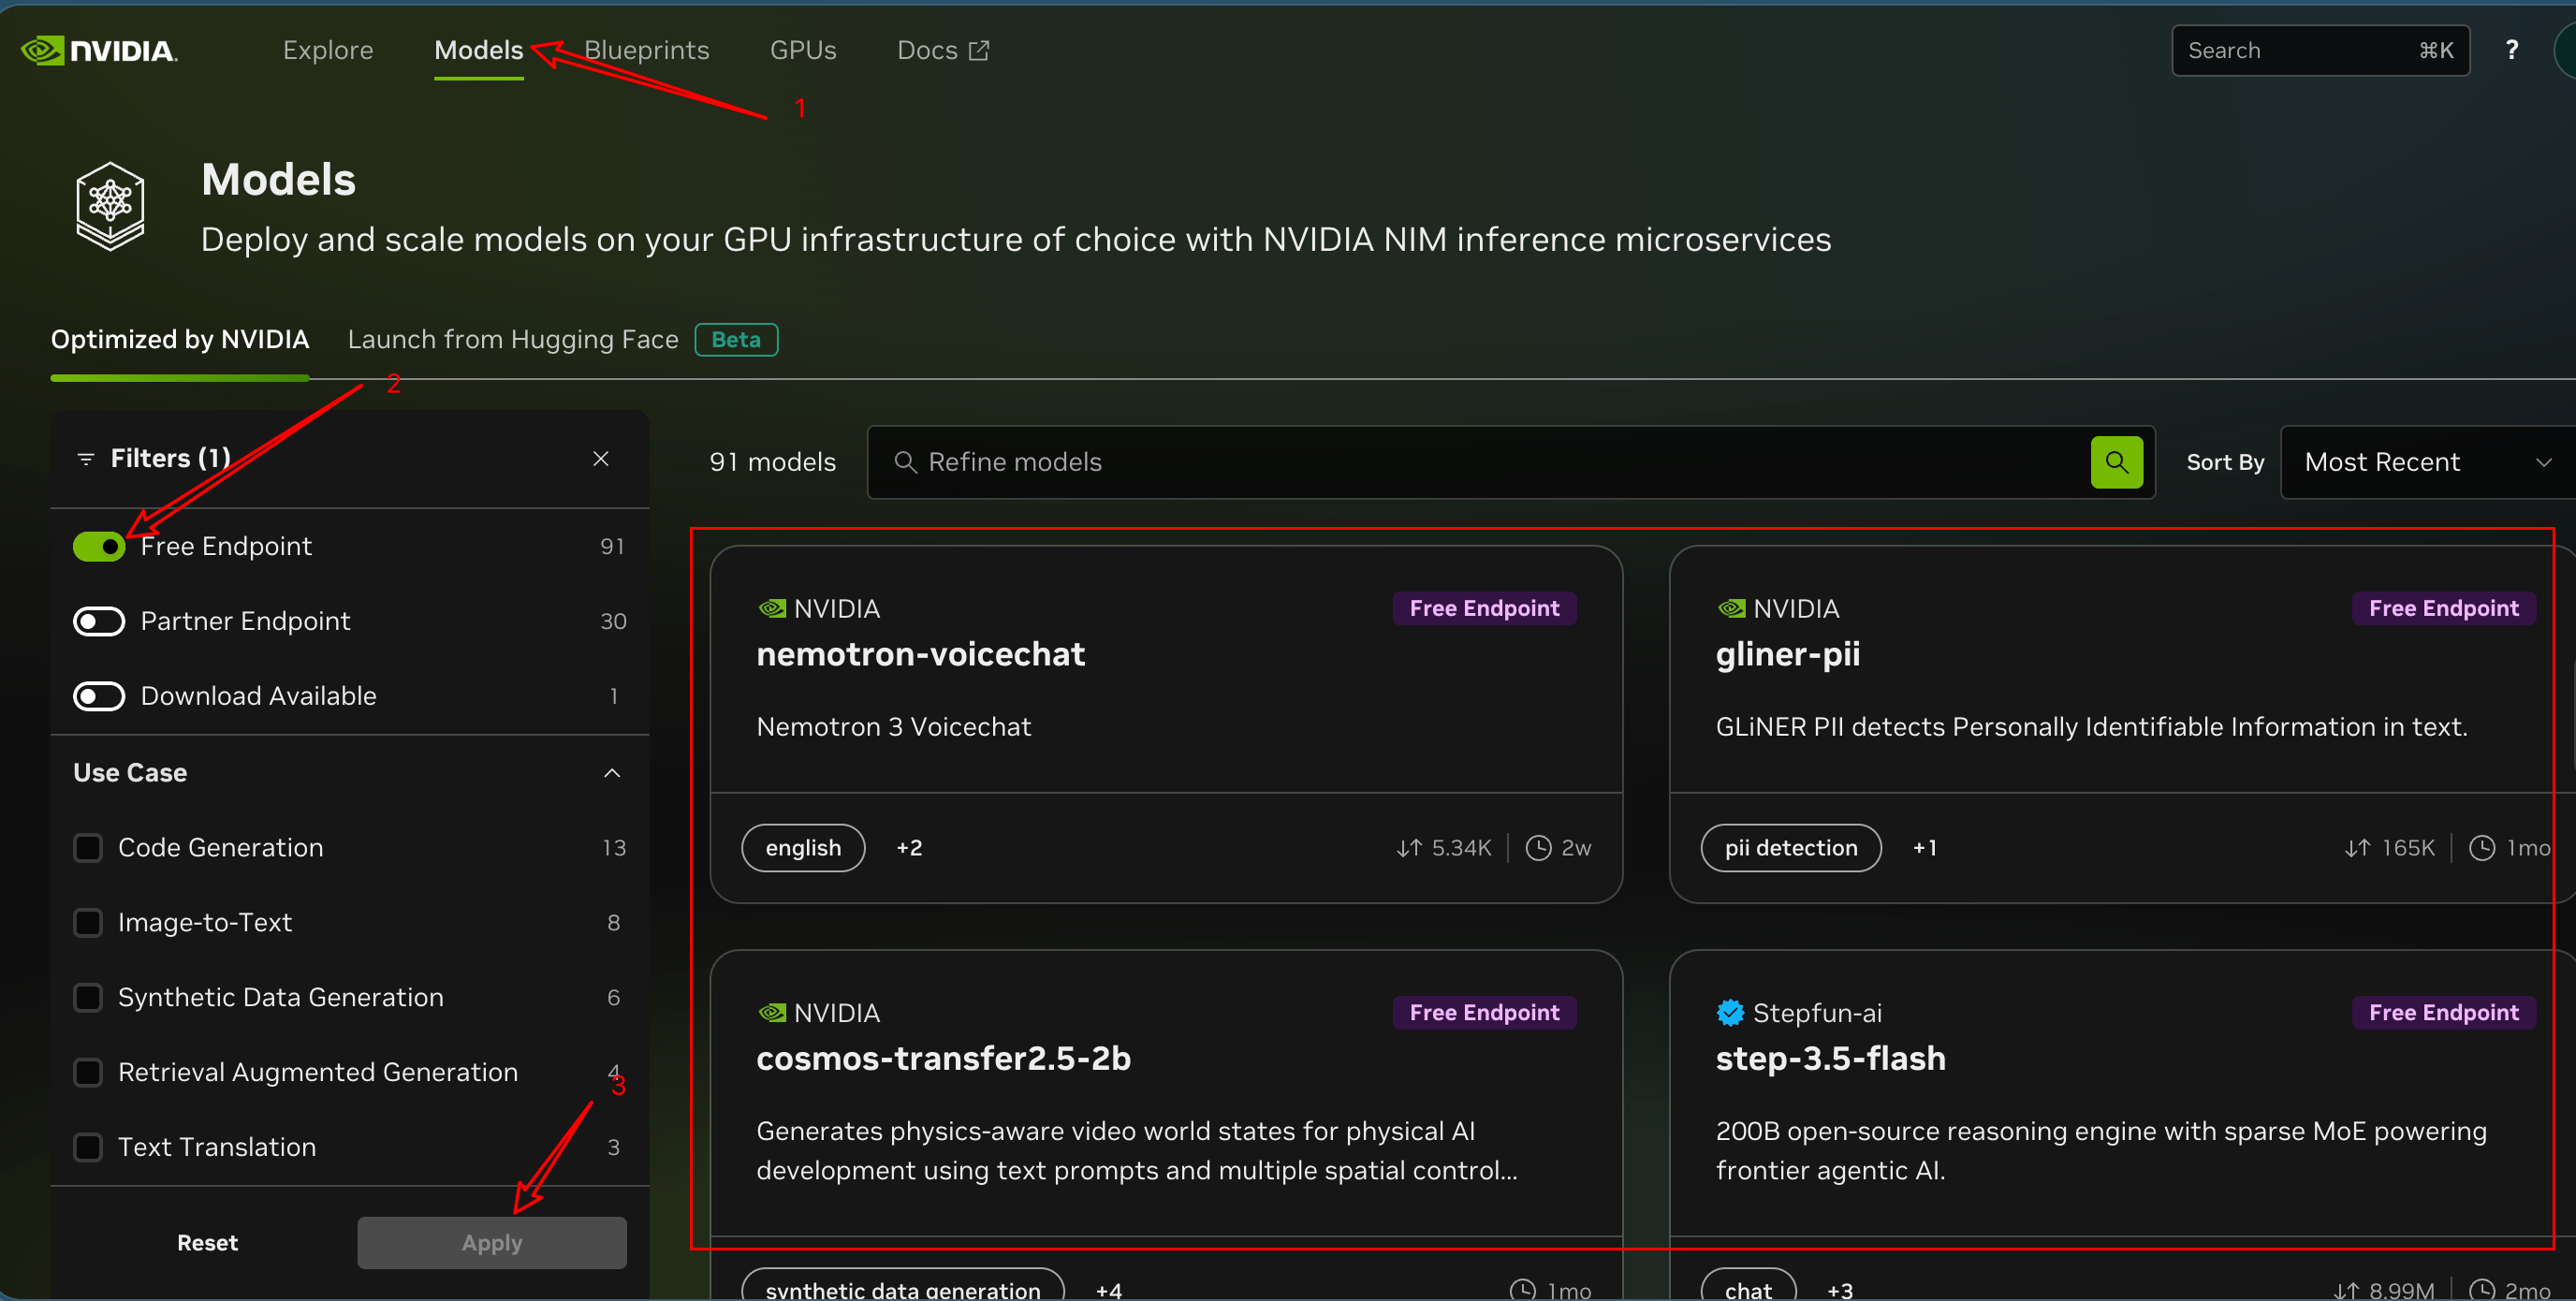Click the green search button for Refine models

point(2116,462)
